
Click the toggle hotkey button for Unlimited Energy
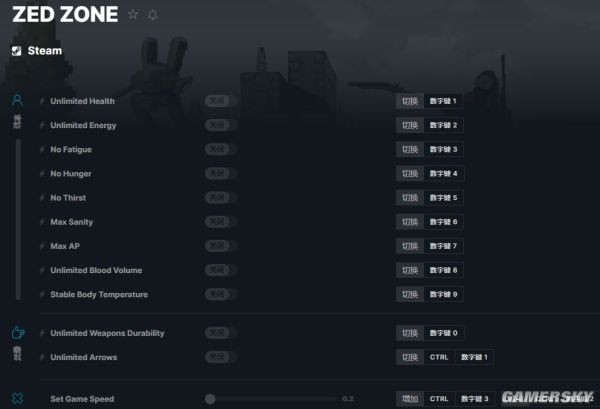pyautogui.click(x=410, y=125)
